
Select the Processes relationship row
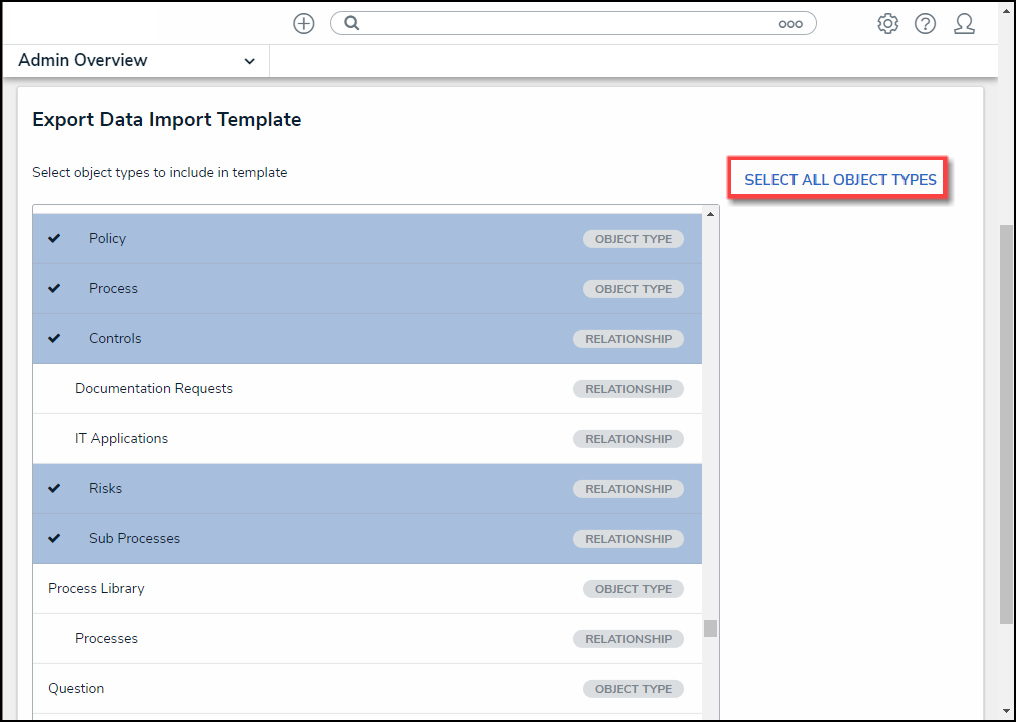[367, 638]
